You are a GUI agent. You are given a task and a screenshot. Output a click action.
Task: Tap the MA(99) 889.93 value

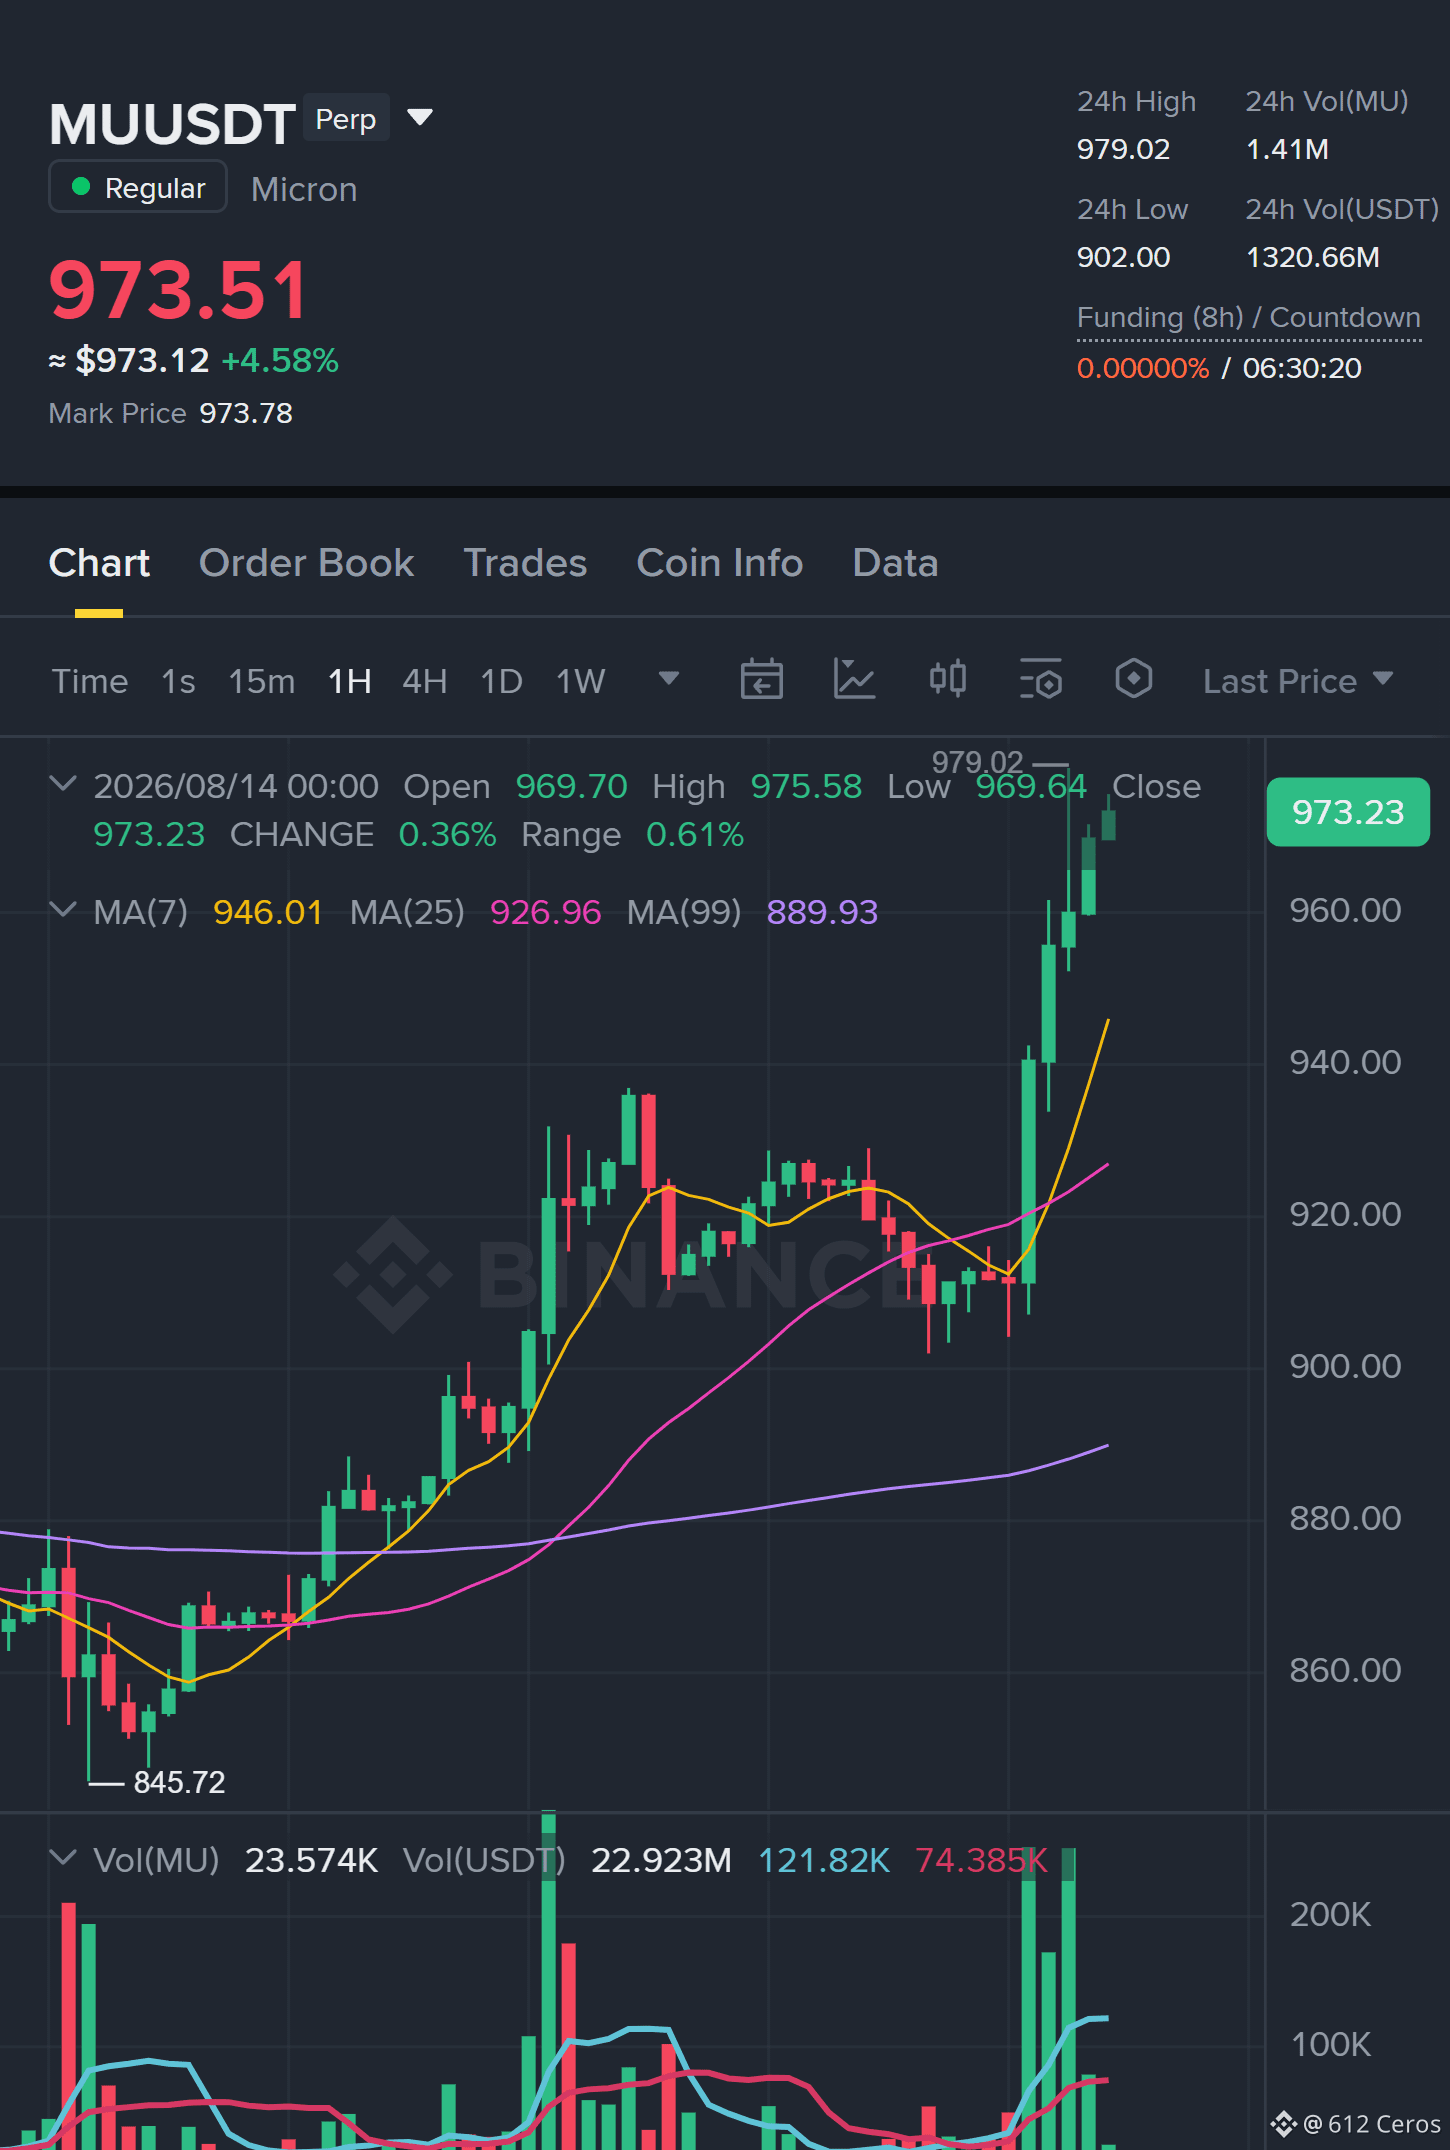(x=822, y=912)
